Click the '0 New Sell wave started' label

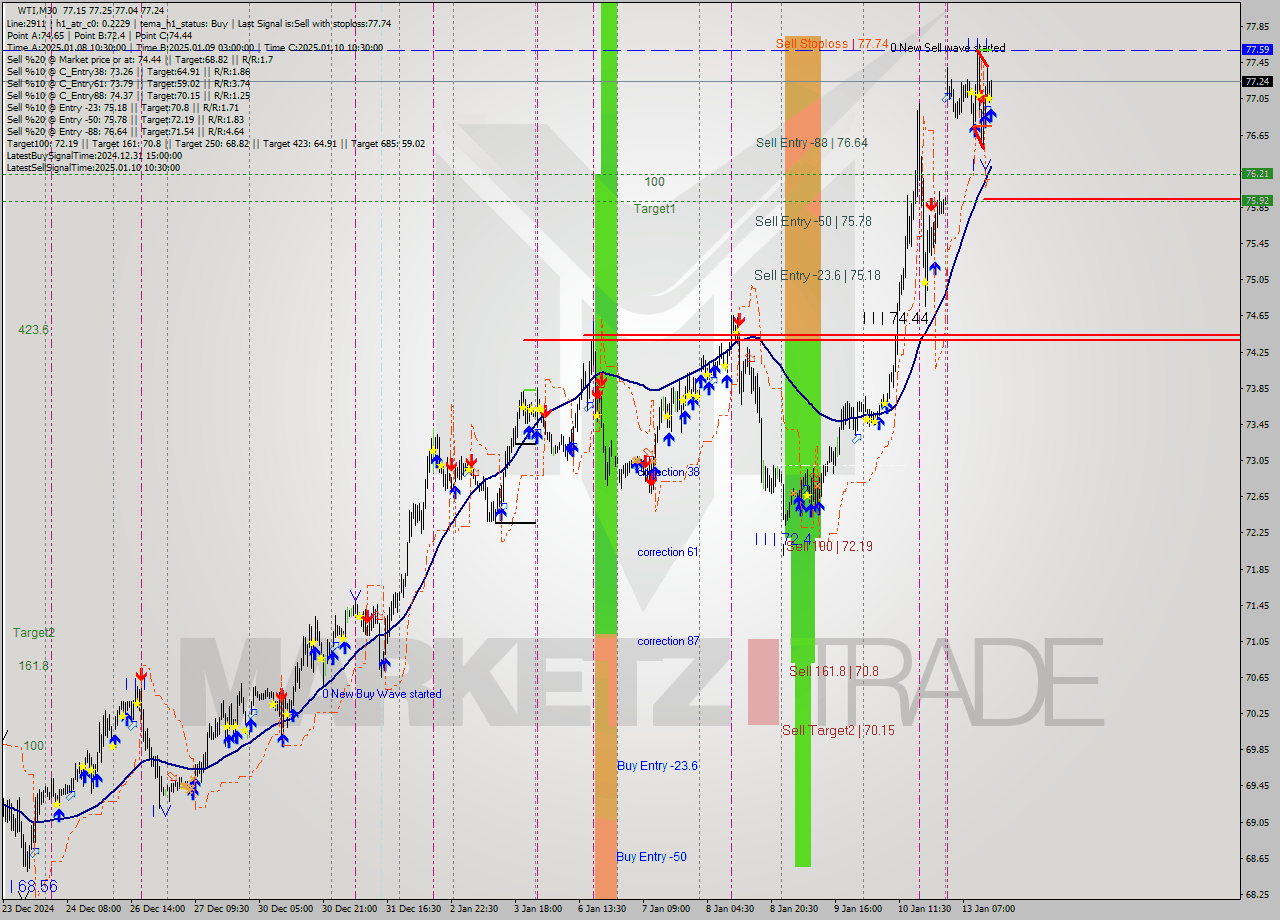[x=948, y=48]
